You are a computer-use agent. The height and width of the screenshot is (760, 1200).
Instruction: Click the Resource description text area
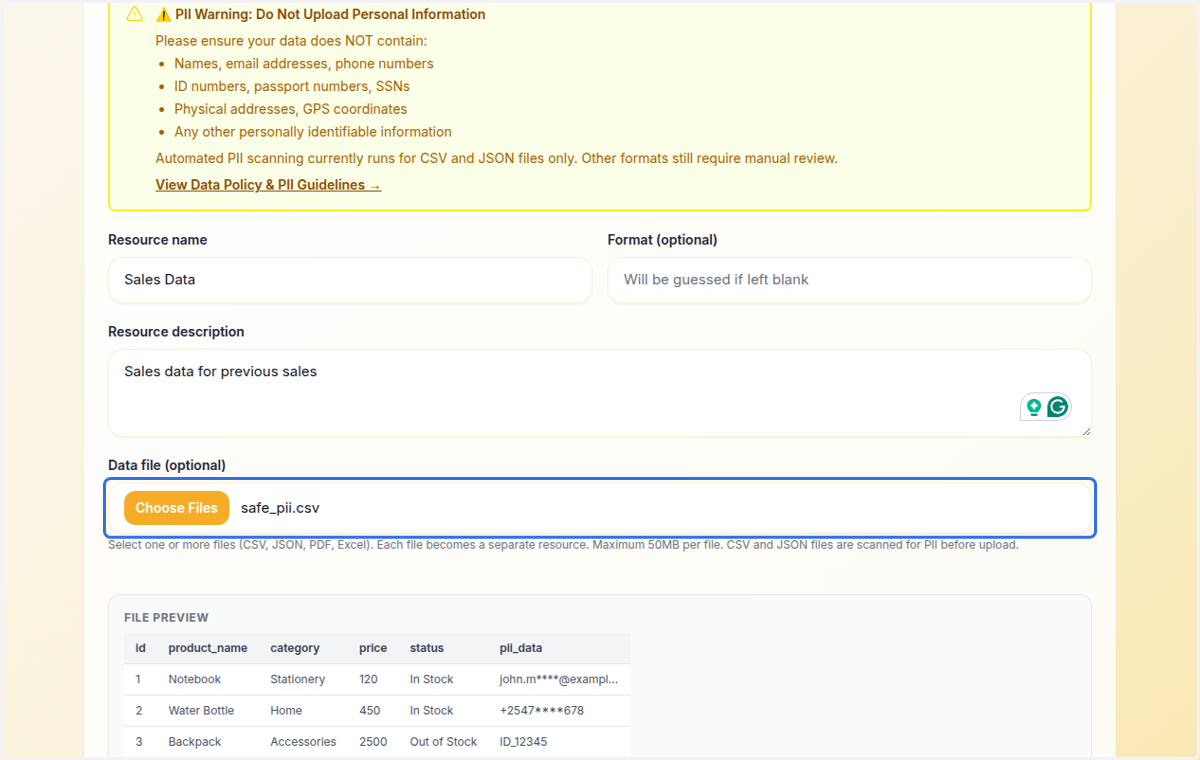pos(600,393)
